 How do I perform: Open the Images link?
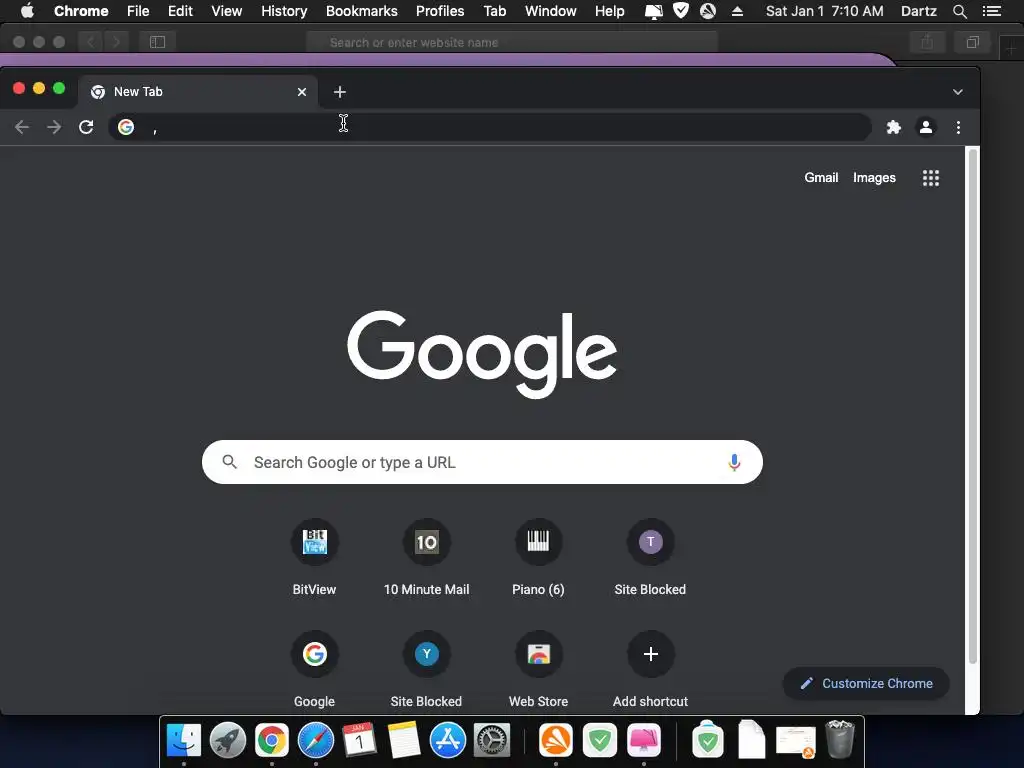pyautogui.click(x=874, y=178)
